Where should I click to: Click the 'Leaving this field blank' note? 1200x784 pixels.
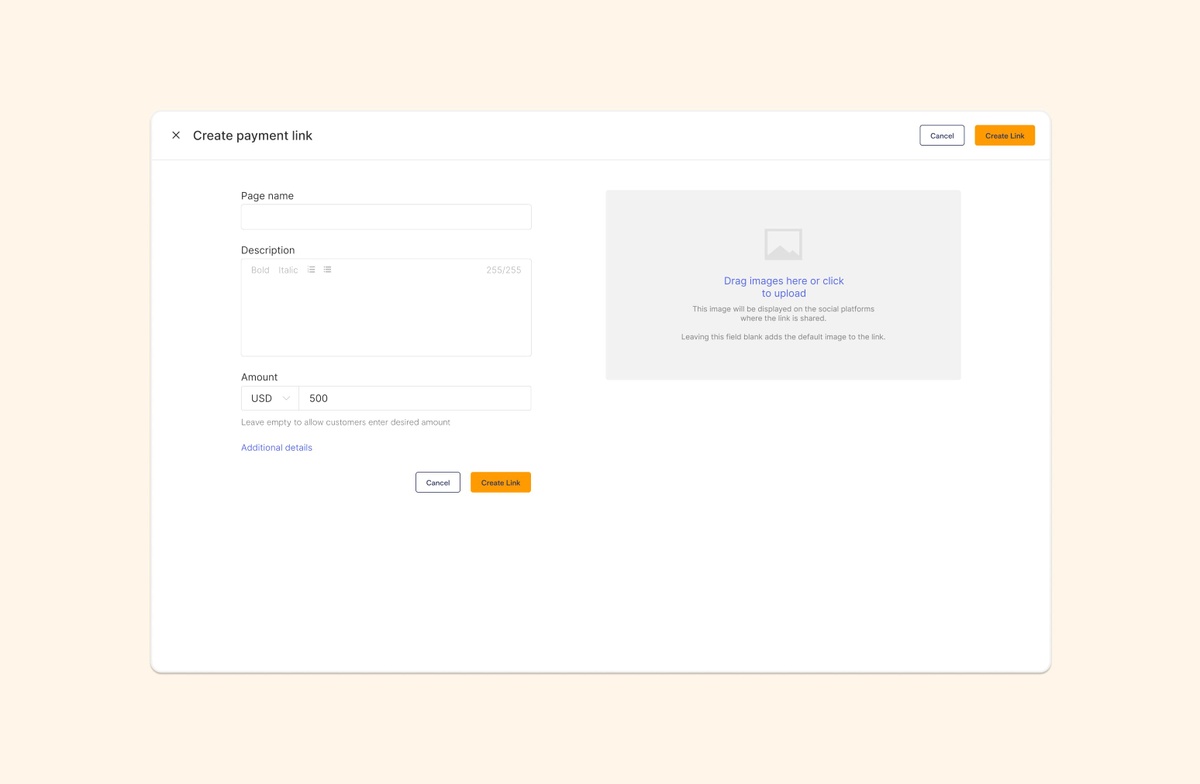[x=783, y=337]
